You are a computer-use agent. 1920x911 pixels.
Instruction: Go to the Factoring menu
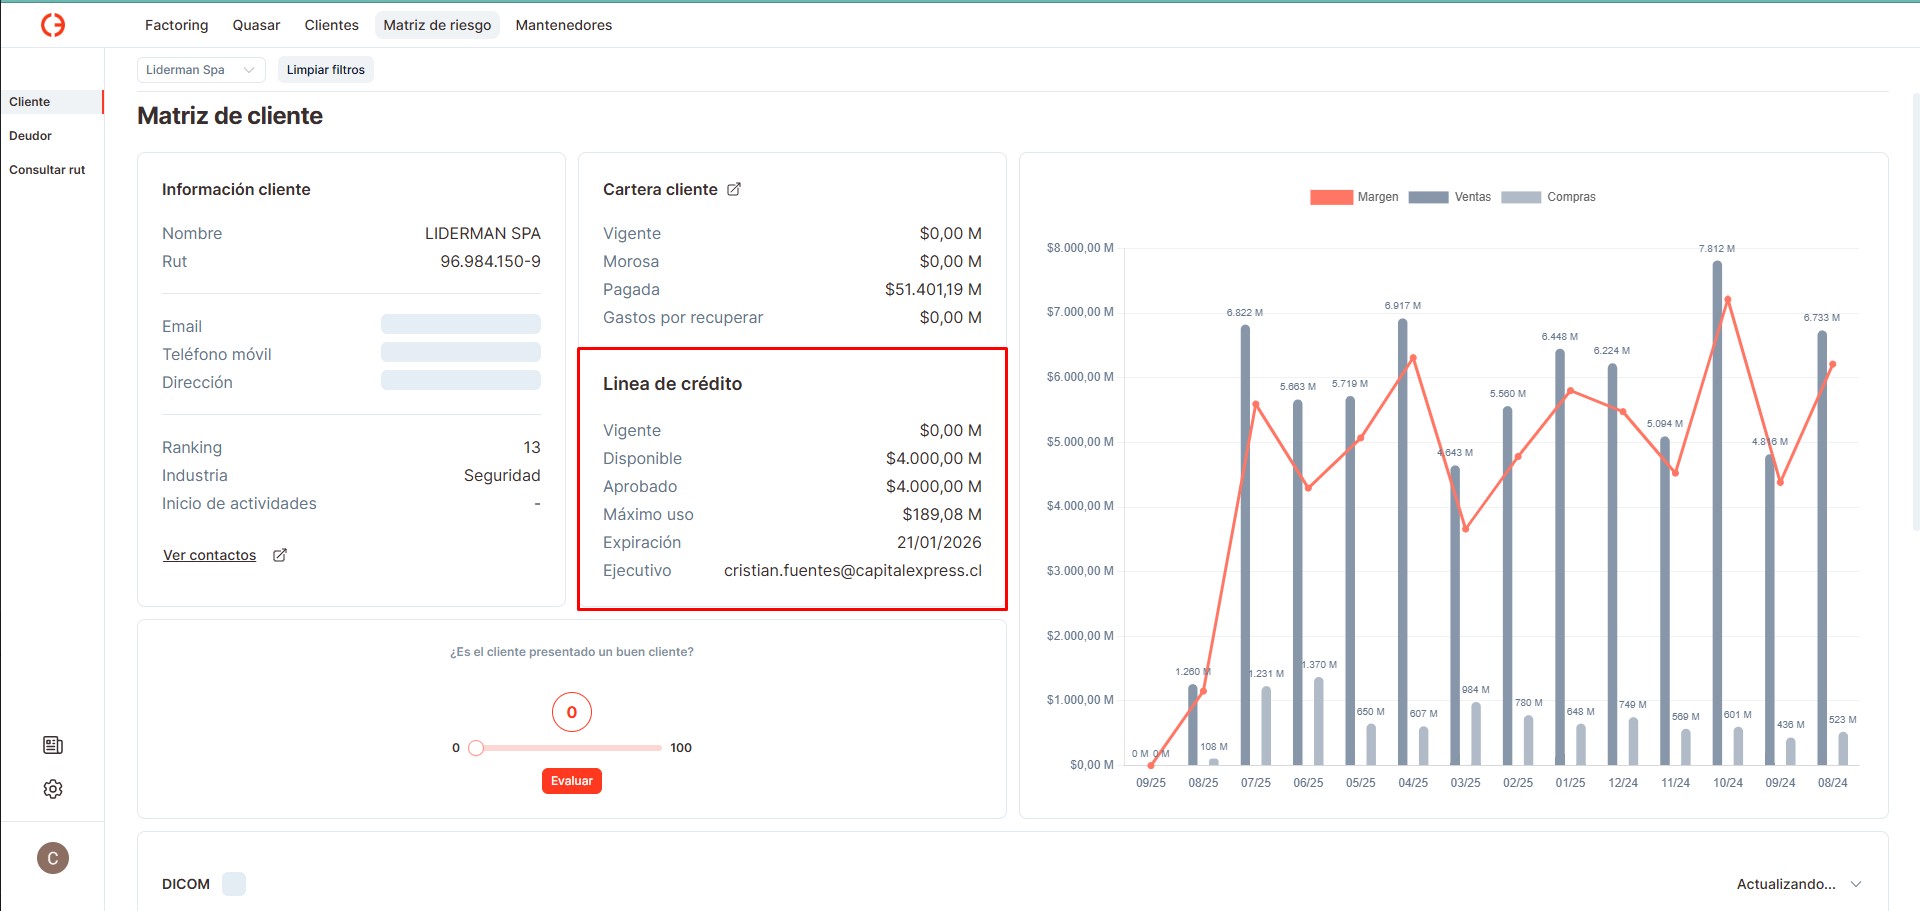(176, 25)
